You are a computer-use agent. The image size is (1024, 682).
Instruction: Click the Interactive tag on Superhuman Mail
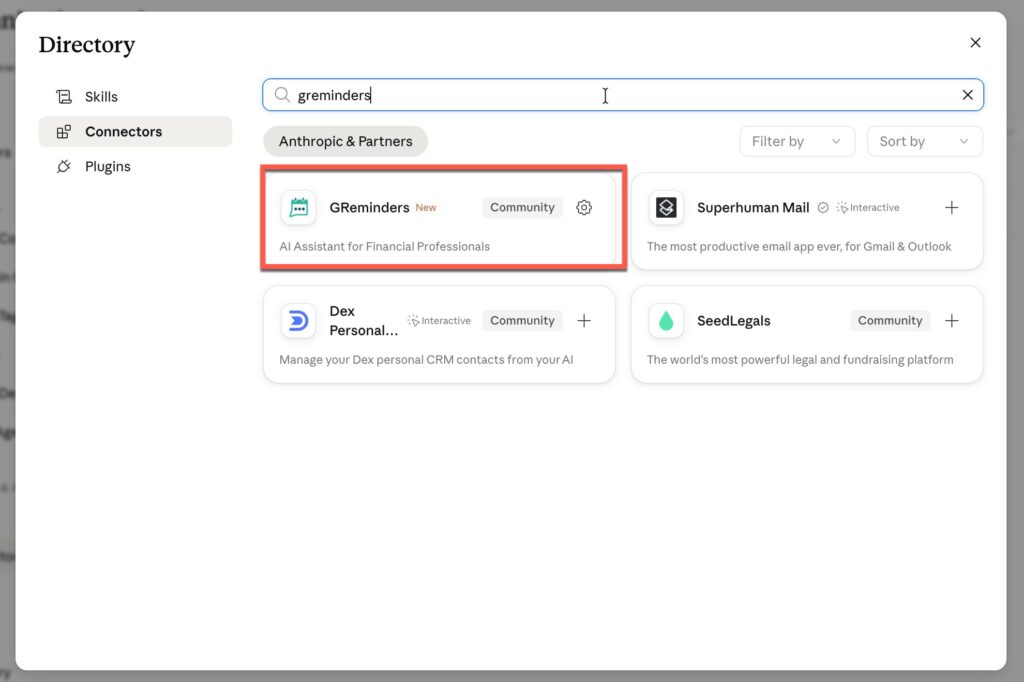point(868,208)
